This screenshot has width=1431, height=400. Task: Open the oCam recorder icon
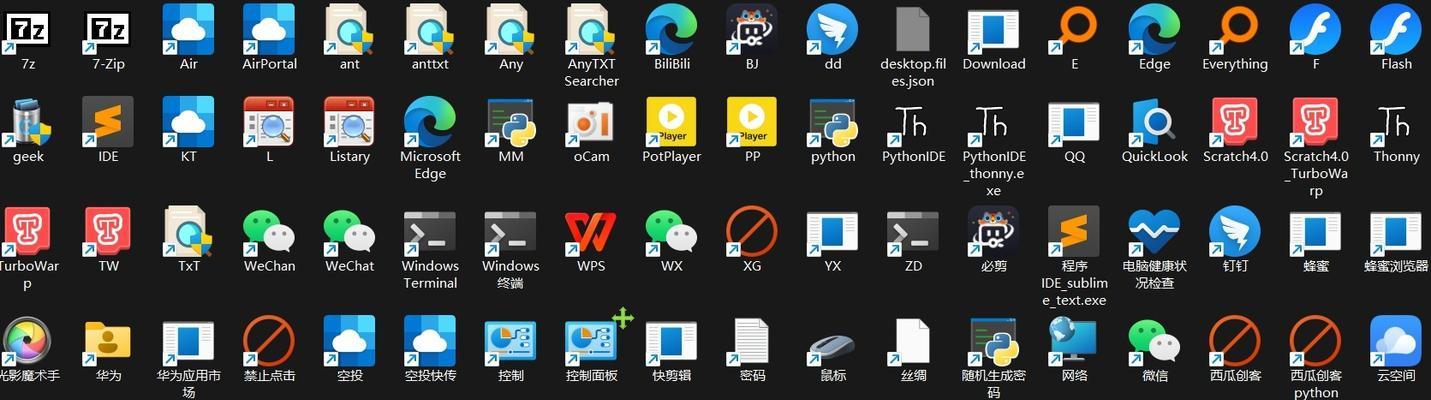pos(592,122)
